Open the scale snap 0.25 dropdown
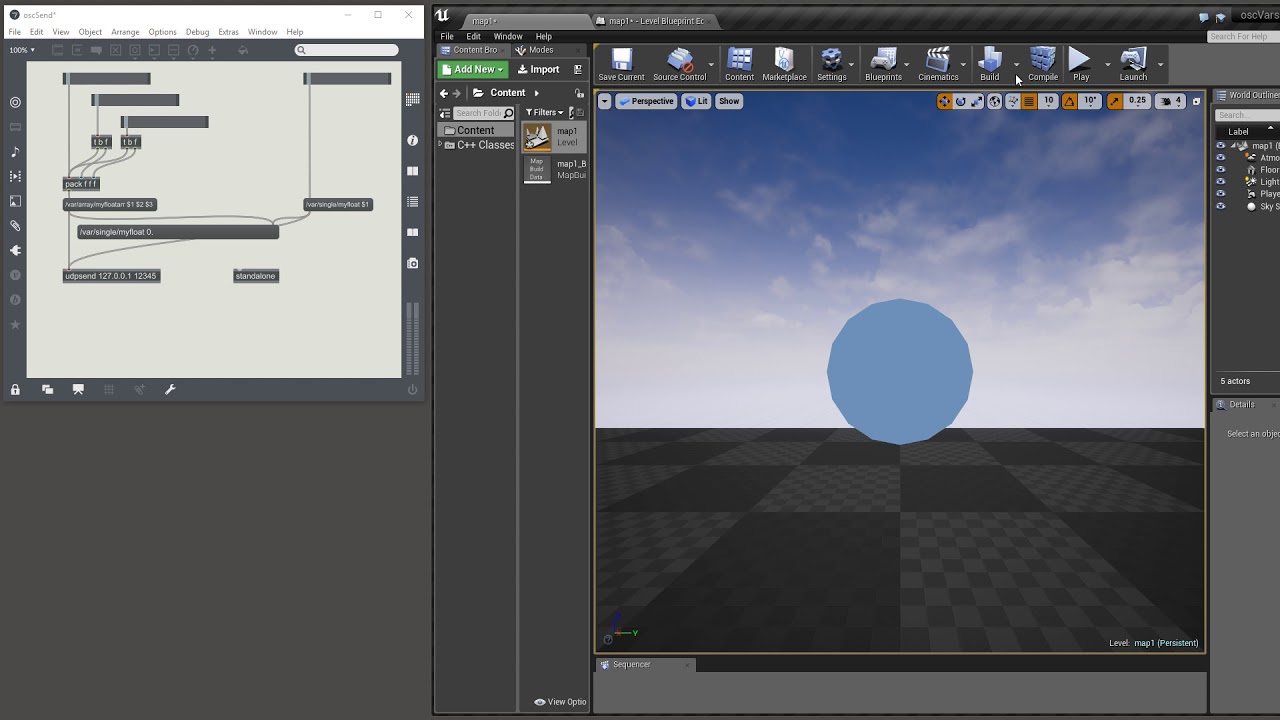 pyautogui.click(x=1137, y=101)
